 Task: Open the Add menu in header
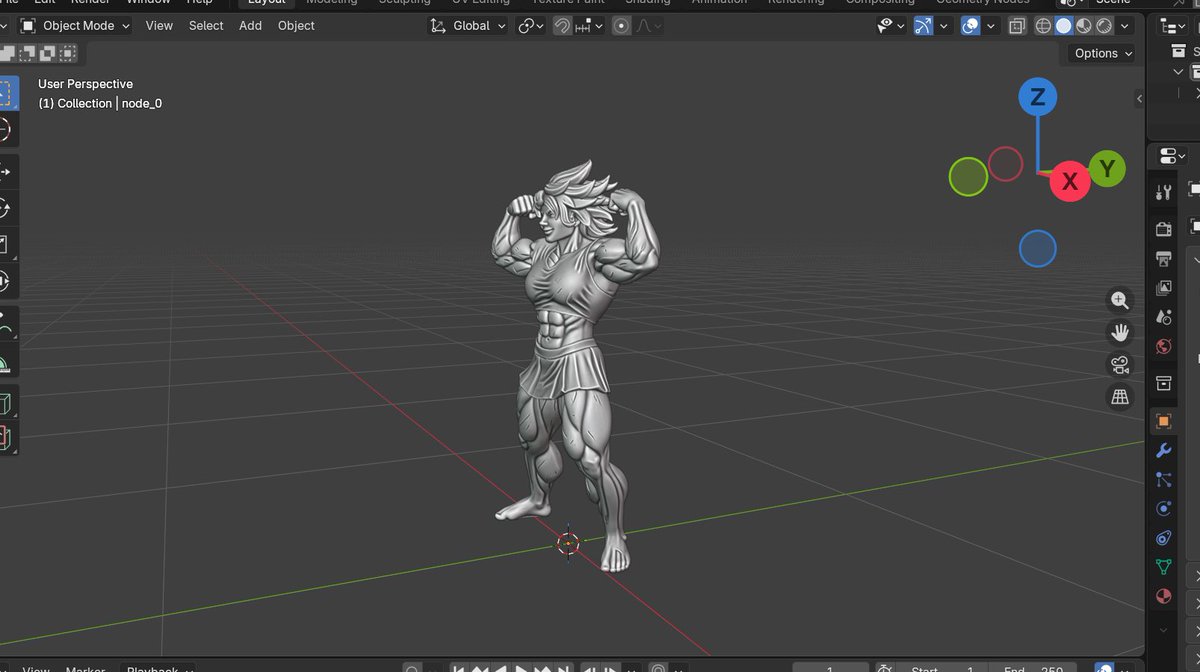pyautogui.click(x=250, y=26)
